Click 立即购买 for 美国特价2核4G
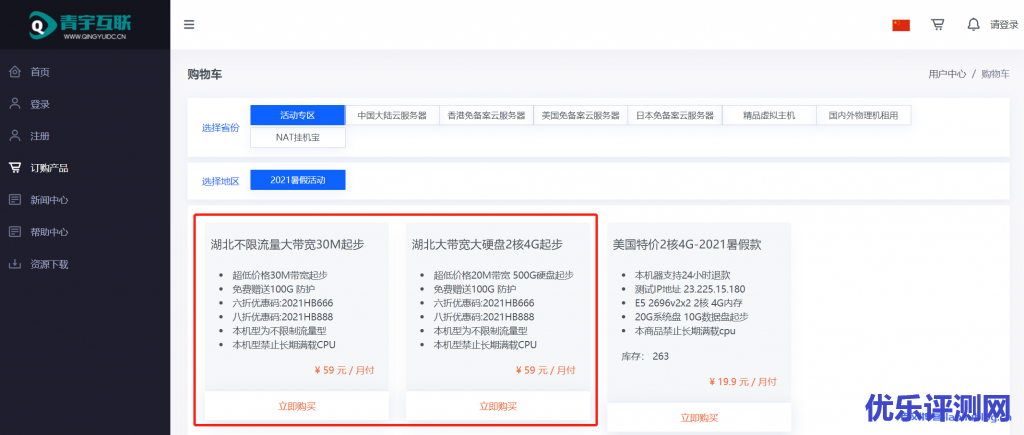This screenshot has width=1024, height=435. [x=699, y=417]
